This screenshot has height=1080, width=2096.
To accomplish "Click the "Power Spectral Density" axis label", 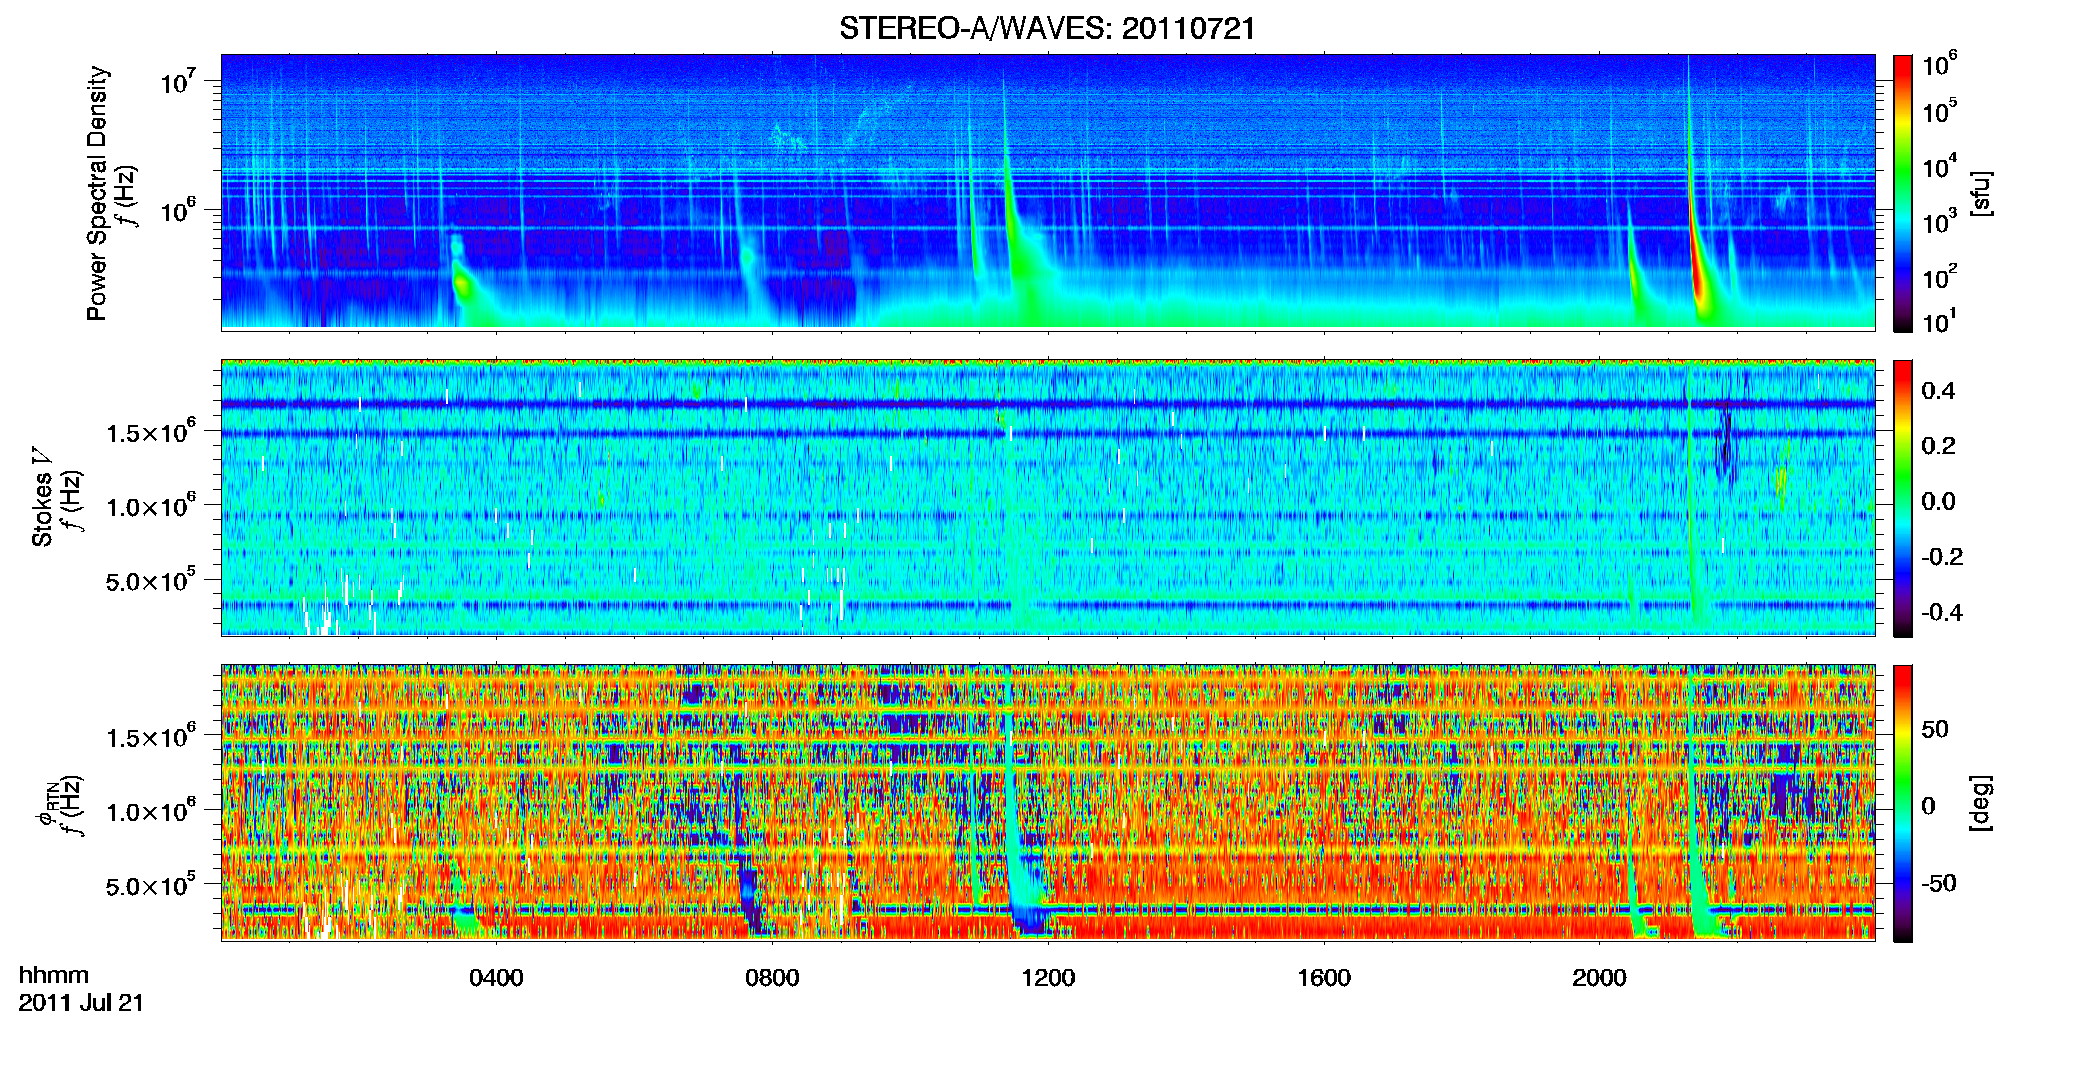I will click(x=97, y=193).
